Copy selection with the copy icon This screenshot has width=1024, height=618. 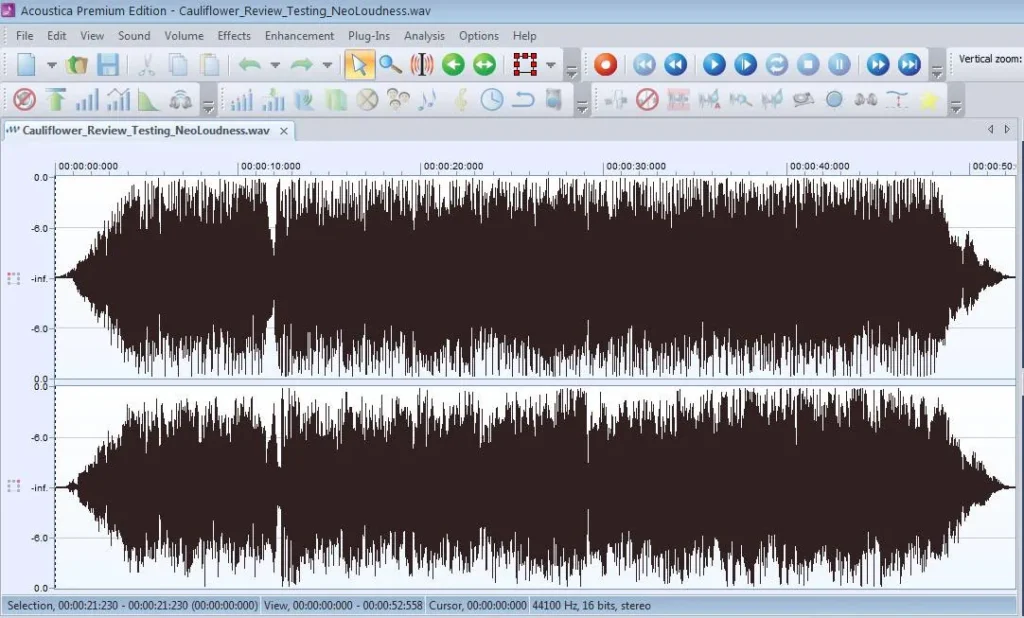[x=178, y=65]
